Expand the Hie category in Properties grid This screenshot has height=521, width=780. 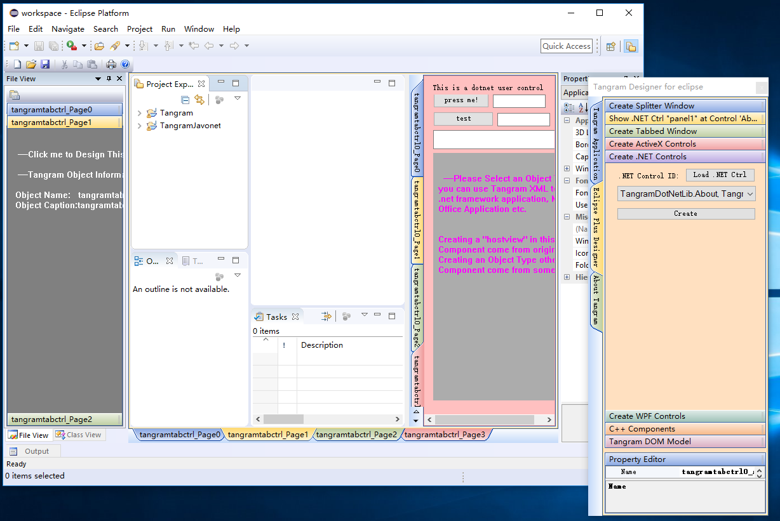tap(567, 277)
